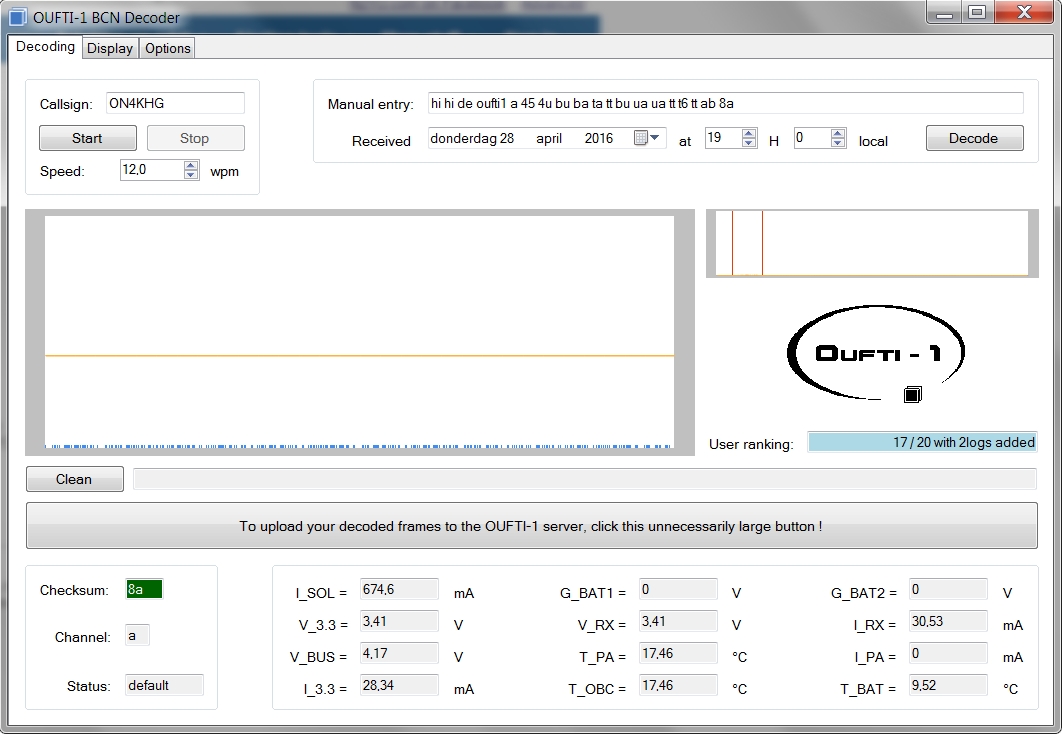This screenshot has width=1062, height=735.
Task: Select the V_3.3 value 3,41
Action: pos(399,621)
